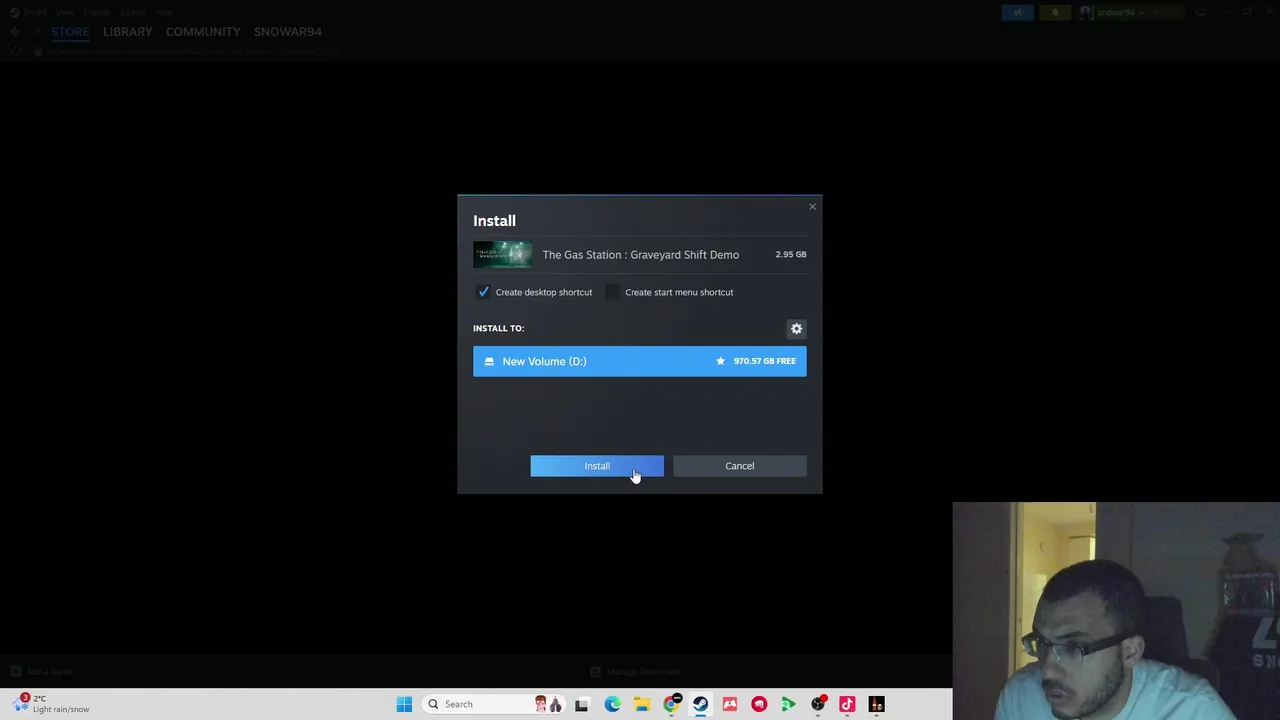The width and height of the screenshot is (1280, 720).
Task: Open the Help menu in Steam
Action: pyautogui.click(x=164, y=12)
